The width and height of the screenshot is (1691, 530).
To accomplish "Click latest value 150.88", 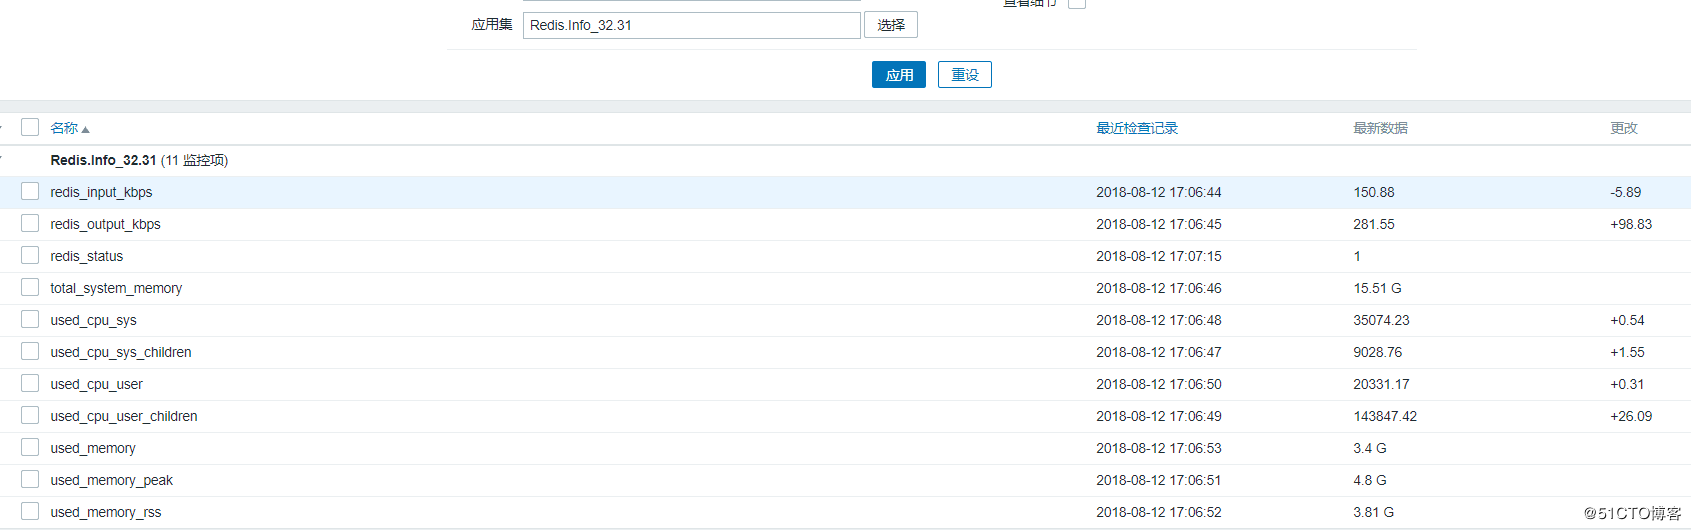I will coord(1374,192).
